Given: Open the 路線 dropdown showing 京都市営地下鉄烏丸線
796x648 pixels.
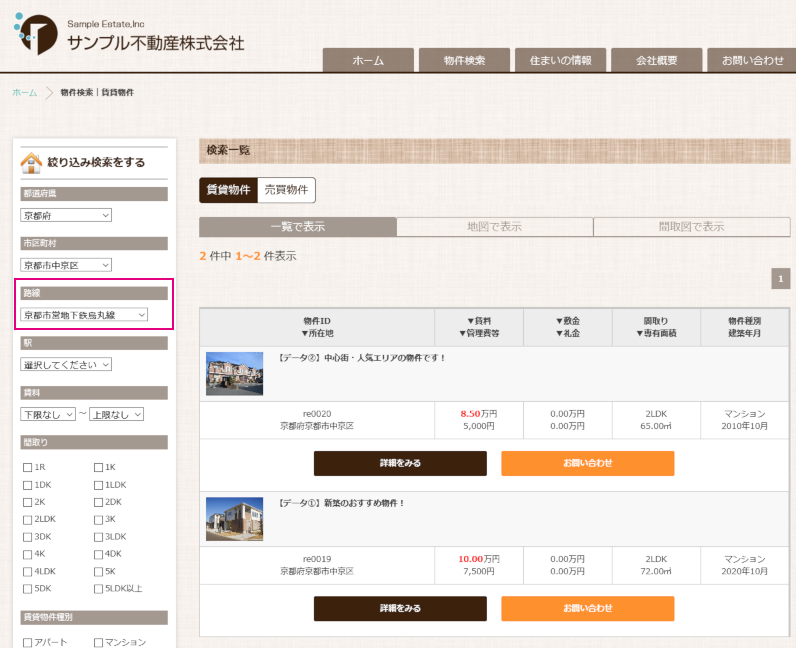Looking at the screenshot, I should point(84,315).
